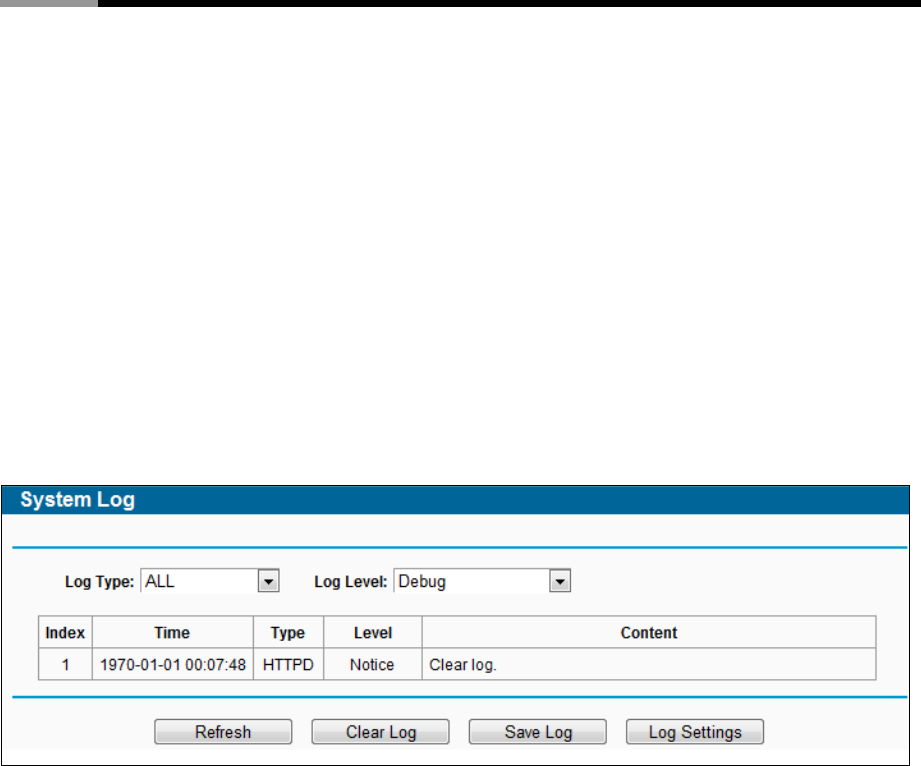
Task: Select the 'Log Level:' label
Action: point(351,582)
